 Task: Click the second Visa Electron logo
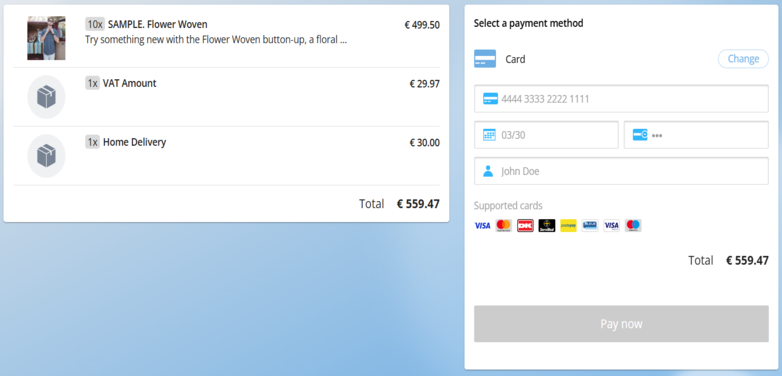[x=611, y=226]
